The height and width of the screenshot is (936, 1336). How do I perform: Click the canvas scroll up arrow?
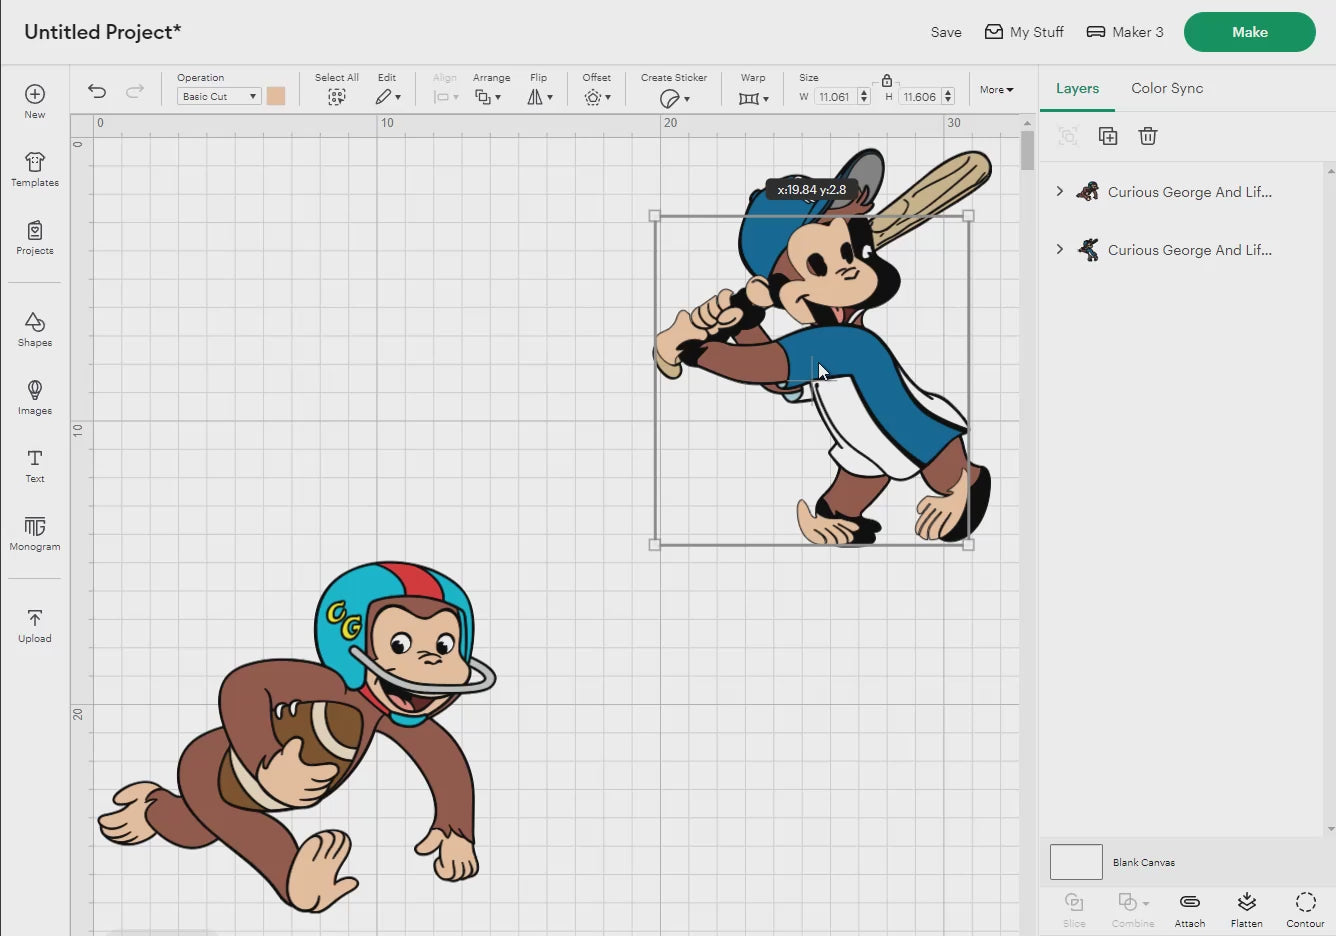(1027, 123)
